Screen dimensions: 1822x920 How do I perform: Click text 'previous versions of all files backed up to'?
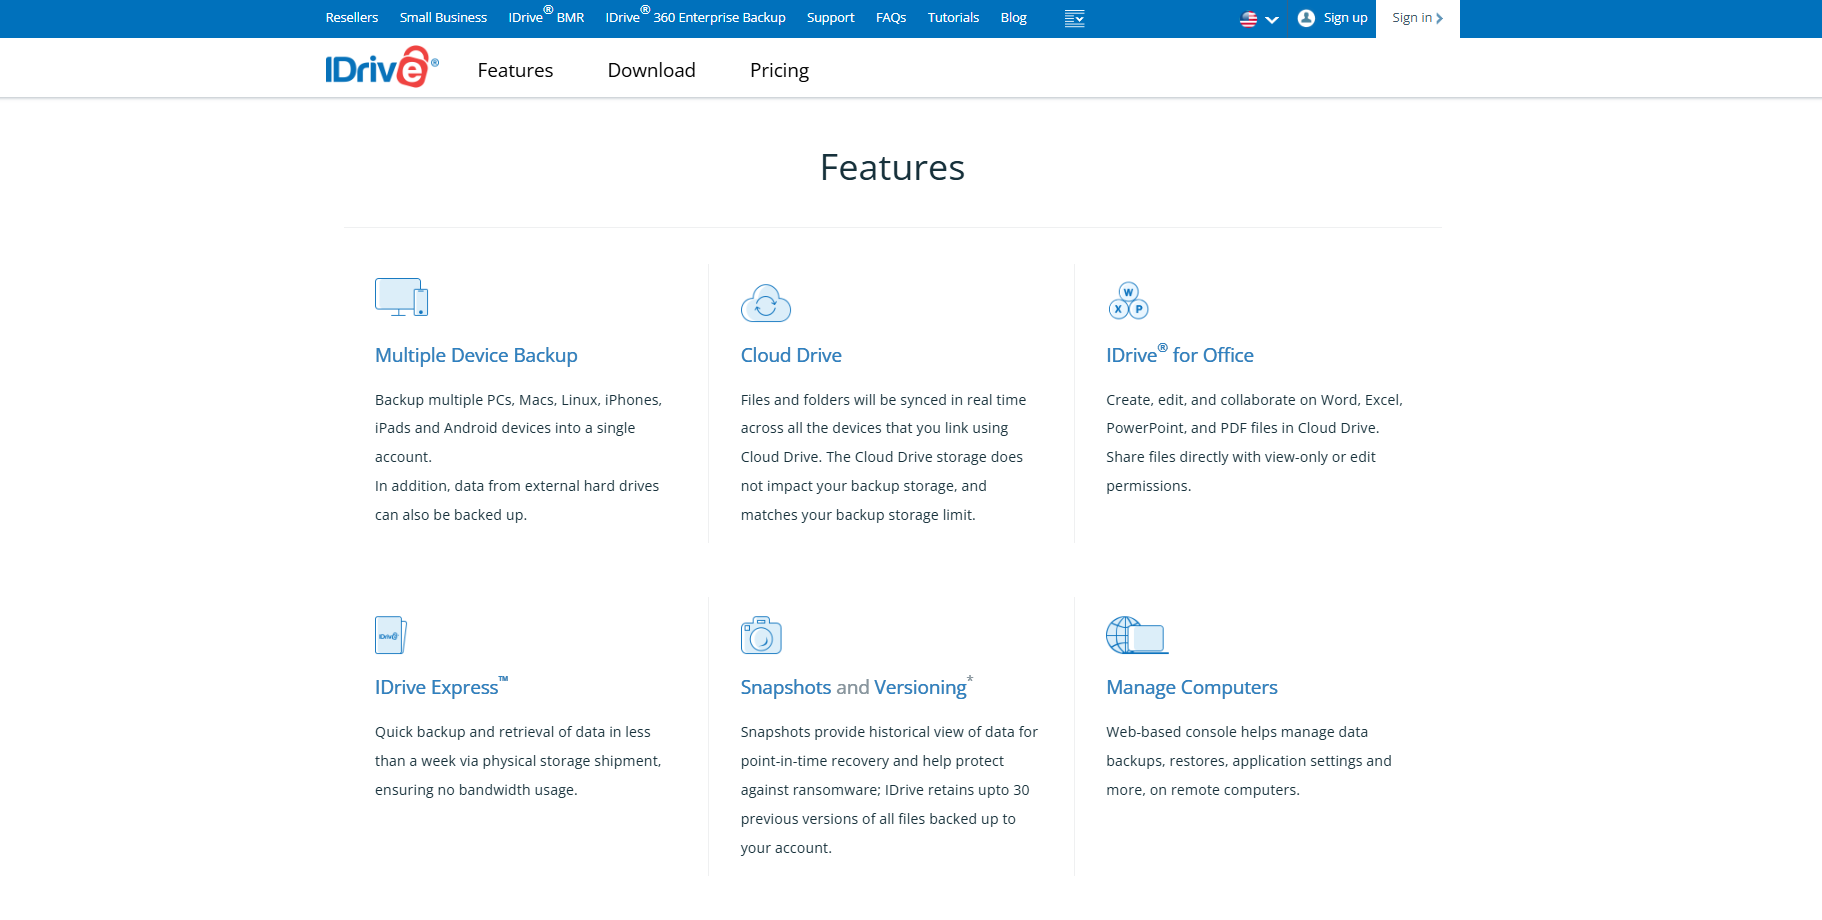point(878,819)
